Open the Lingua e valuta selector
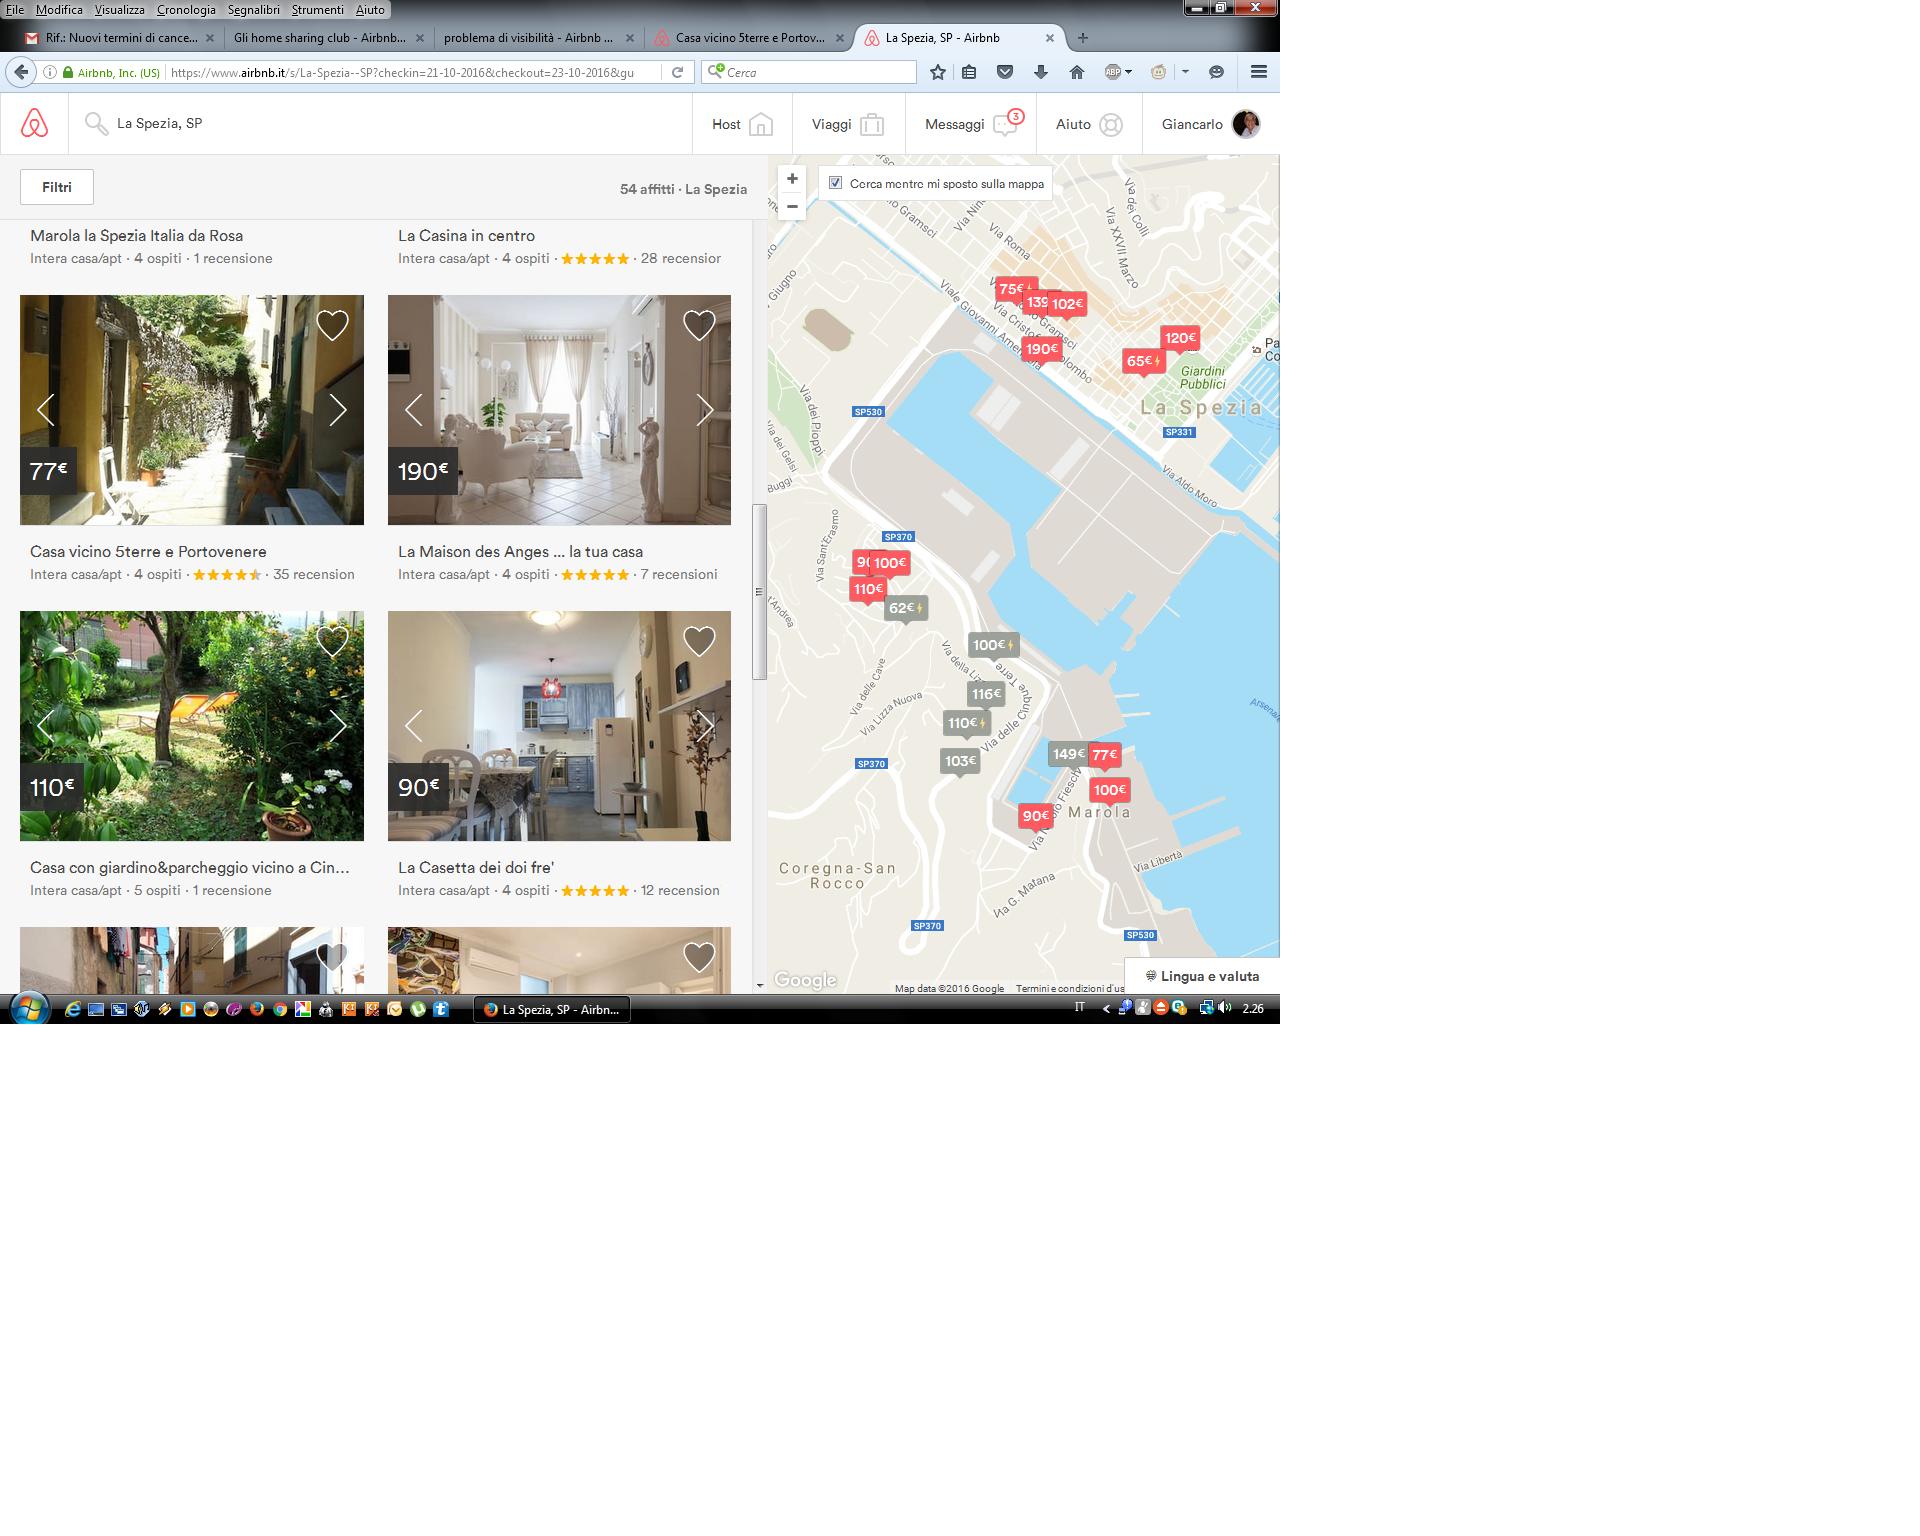1920x1536 pixels. 1202,976
